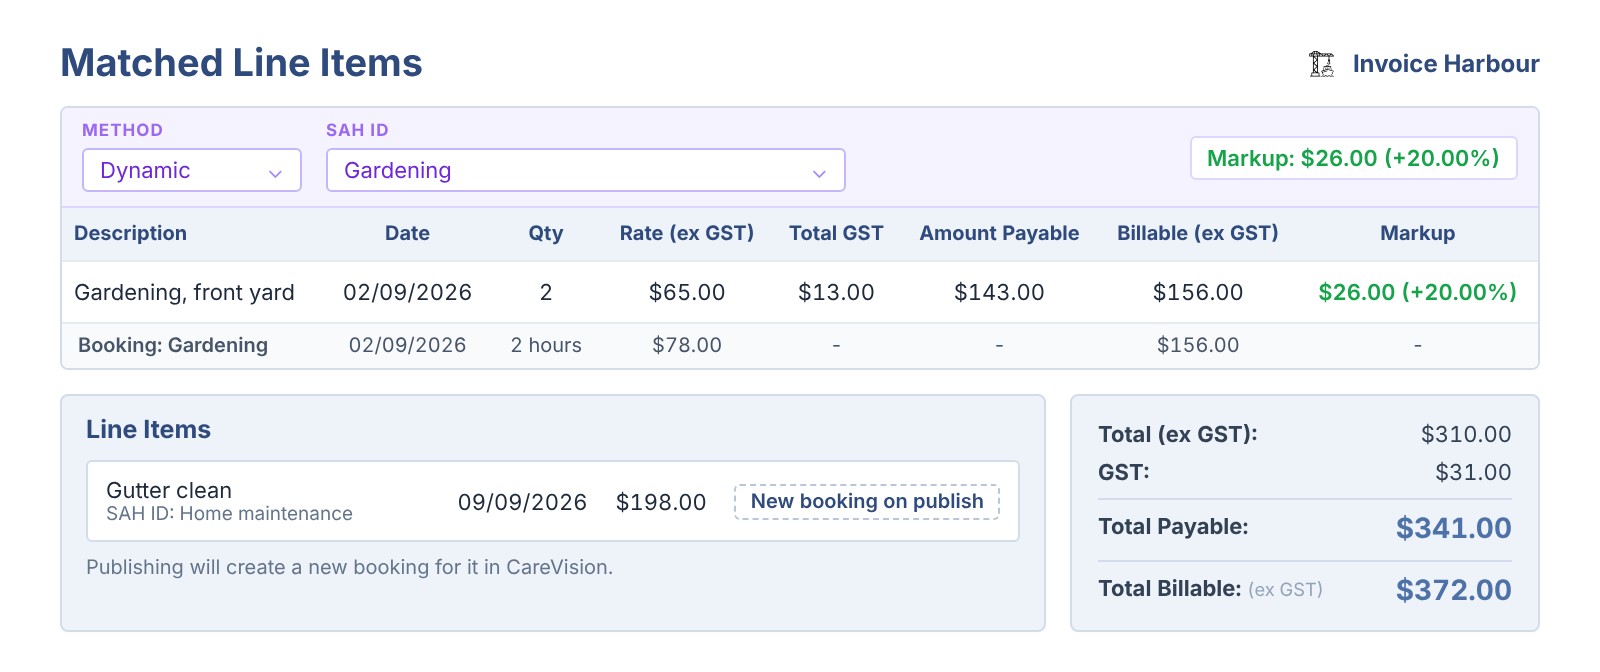Open the Method dropdown set to Dynamic
1600x672 pixels.
point(192,170)
